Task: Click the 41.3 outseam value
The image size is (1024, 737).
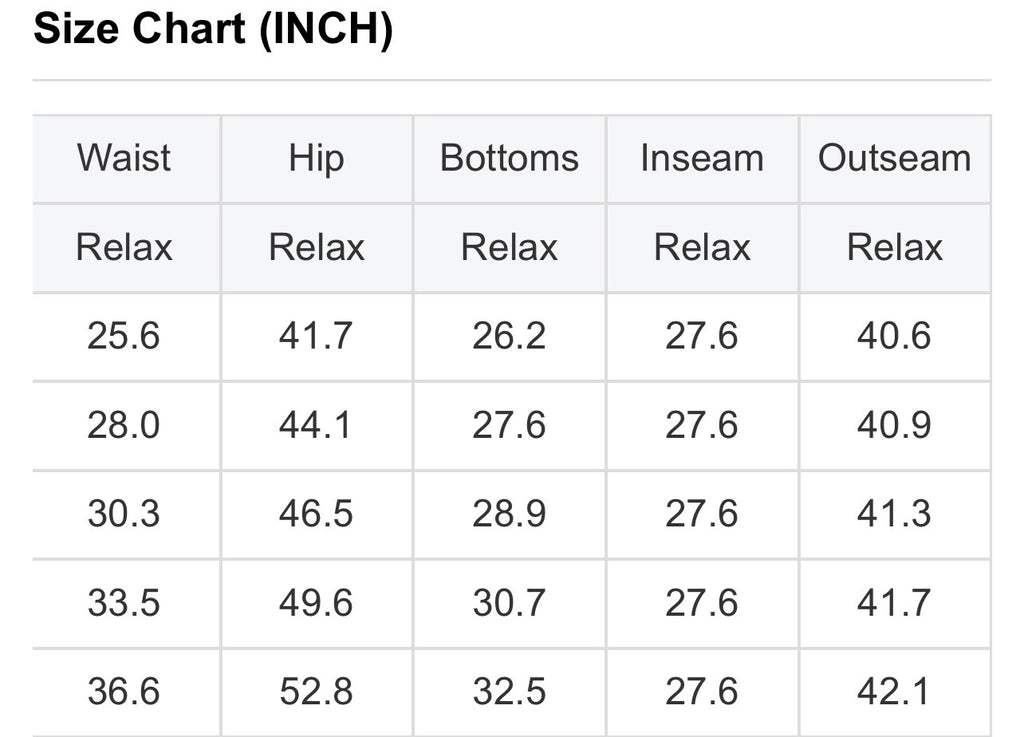Action: point(894,514)
